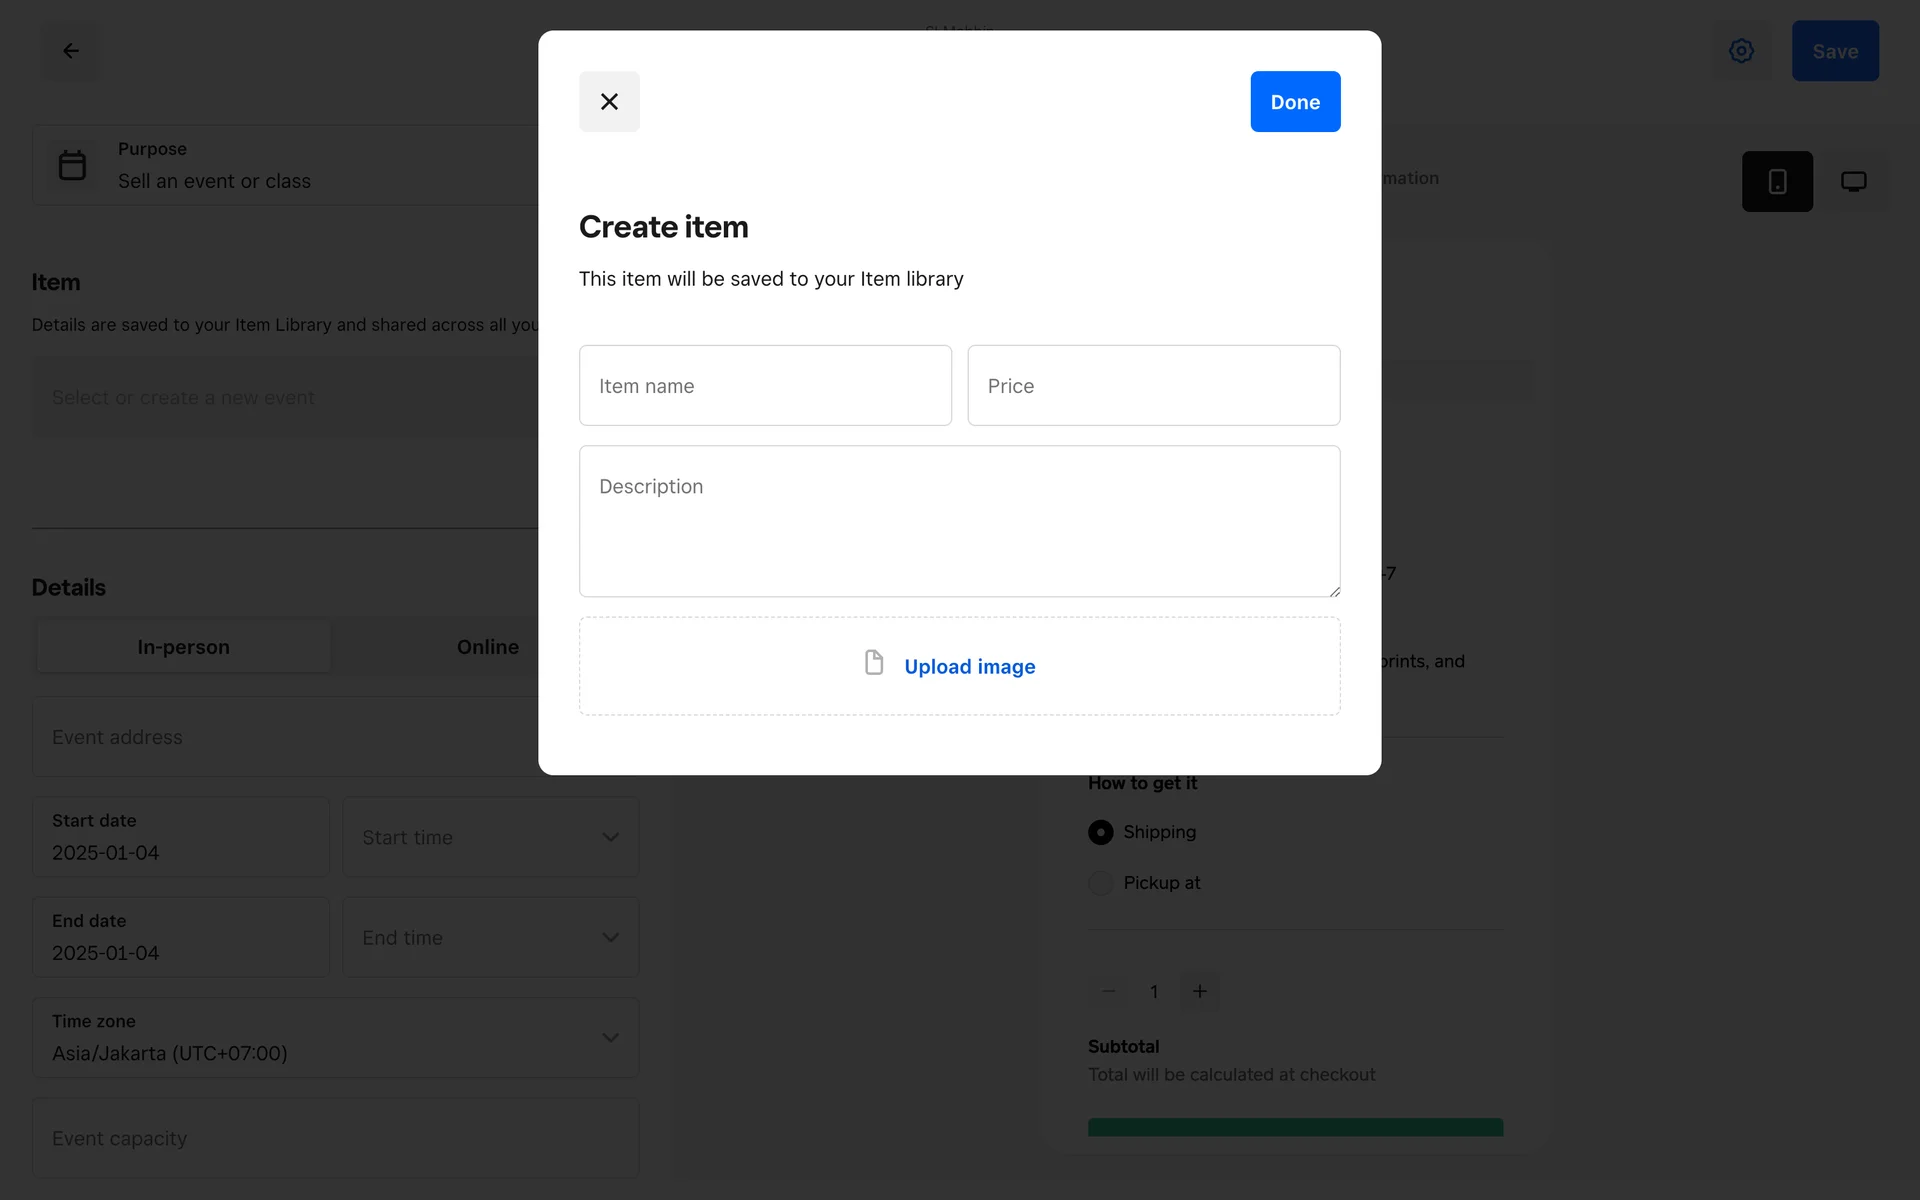
Task: Switch to the Online tab
Action: pos(487,647)
